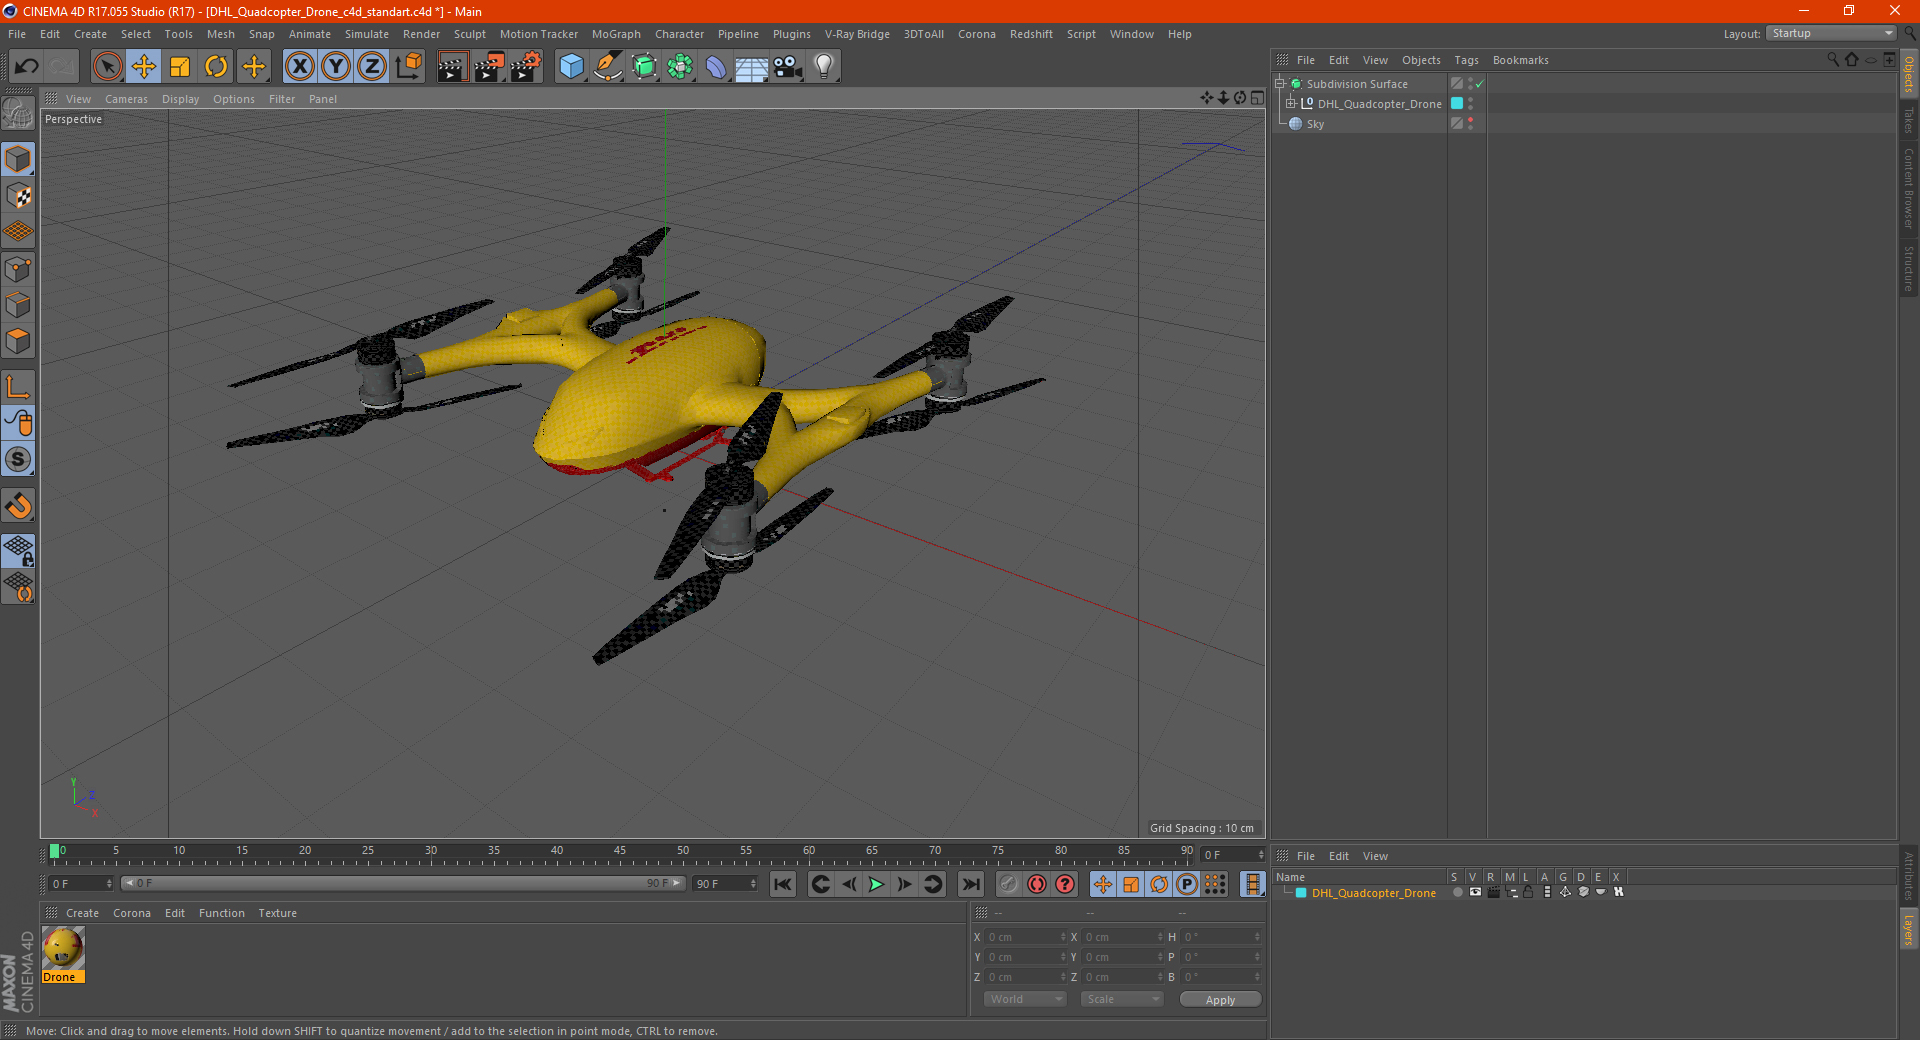Open the Takes side tab
This screenshot has height=1040, width=1920.
pyautogui.click(x=1909, y=121)
